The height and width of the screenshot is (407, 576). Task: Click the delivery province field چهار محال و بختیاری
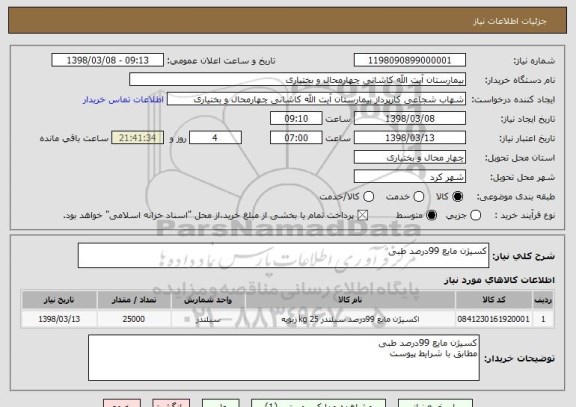pyautogui.click(x=410, y=158)
